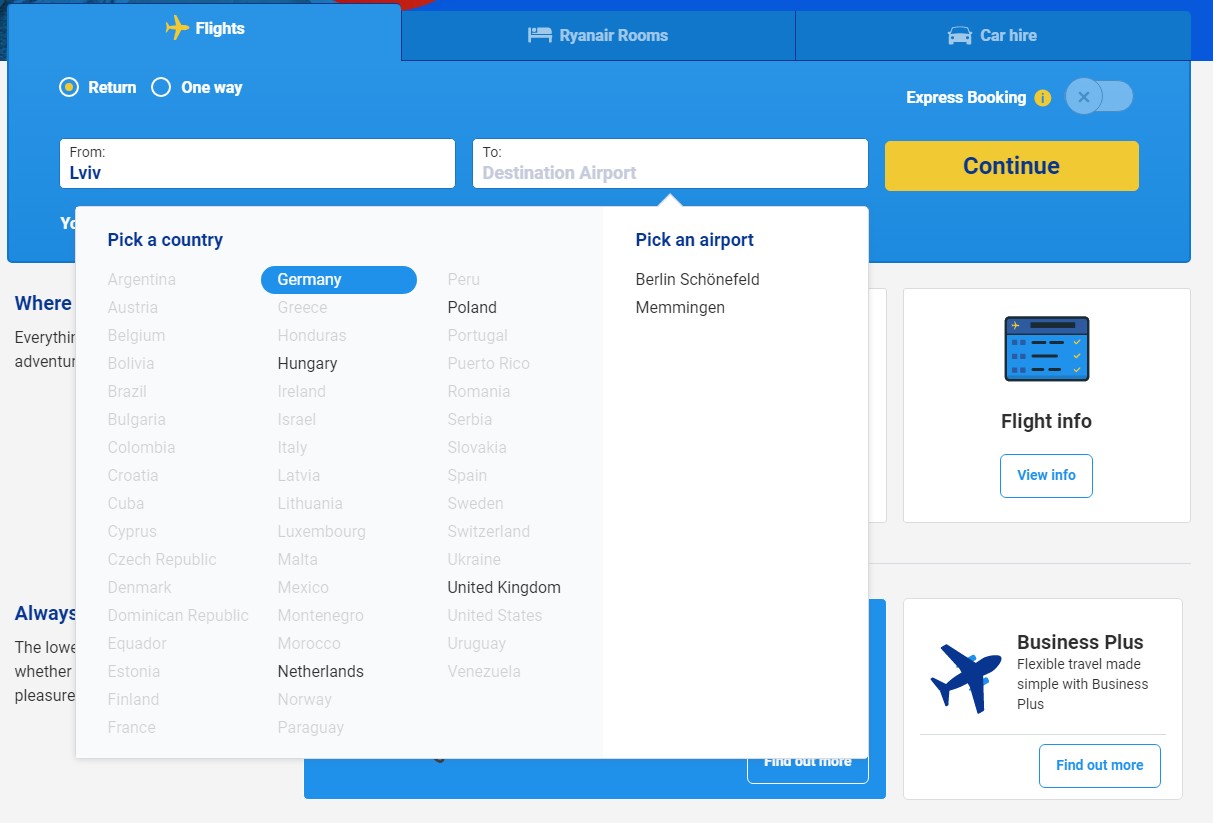Screen dimensions: 1213x823
Task: Click the greyed-out Morocco entry
Action: [x=309, y=644]
